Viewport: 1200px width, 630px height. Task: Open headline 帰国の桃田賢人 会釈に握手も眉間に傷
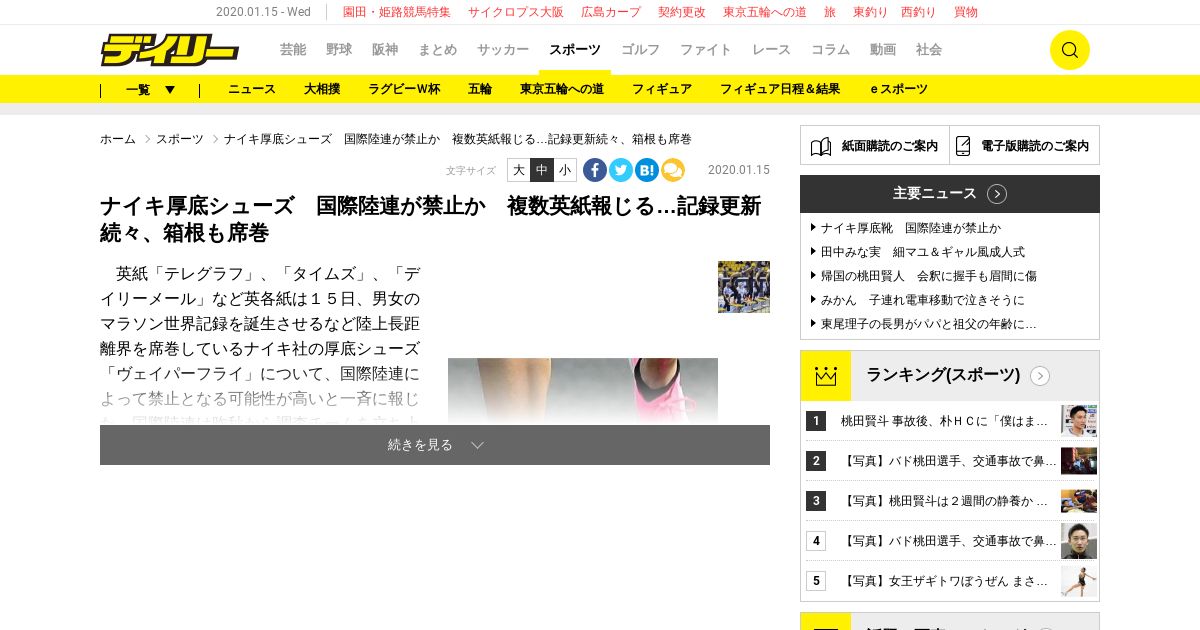[x=928, y=276]
